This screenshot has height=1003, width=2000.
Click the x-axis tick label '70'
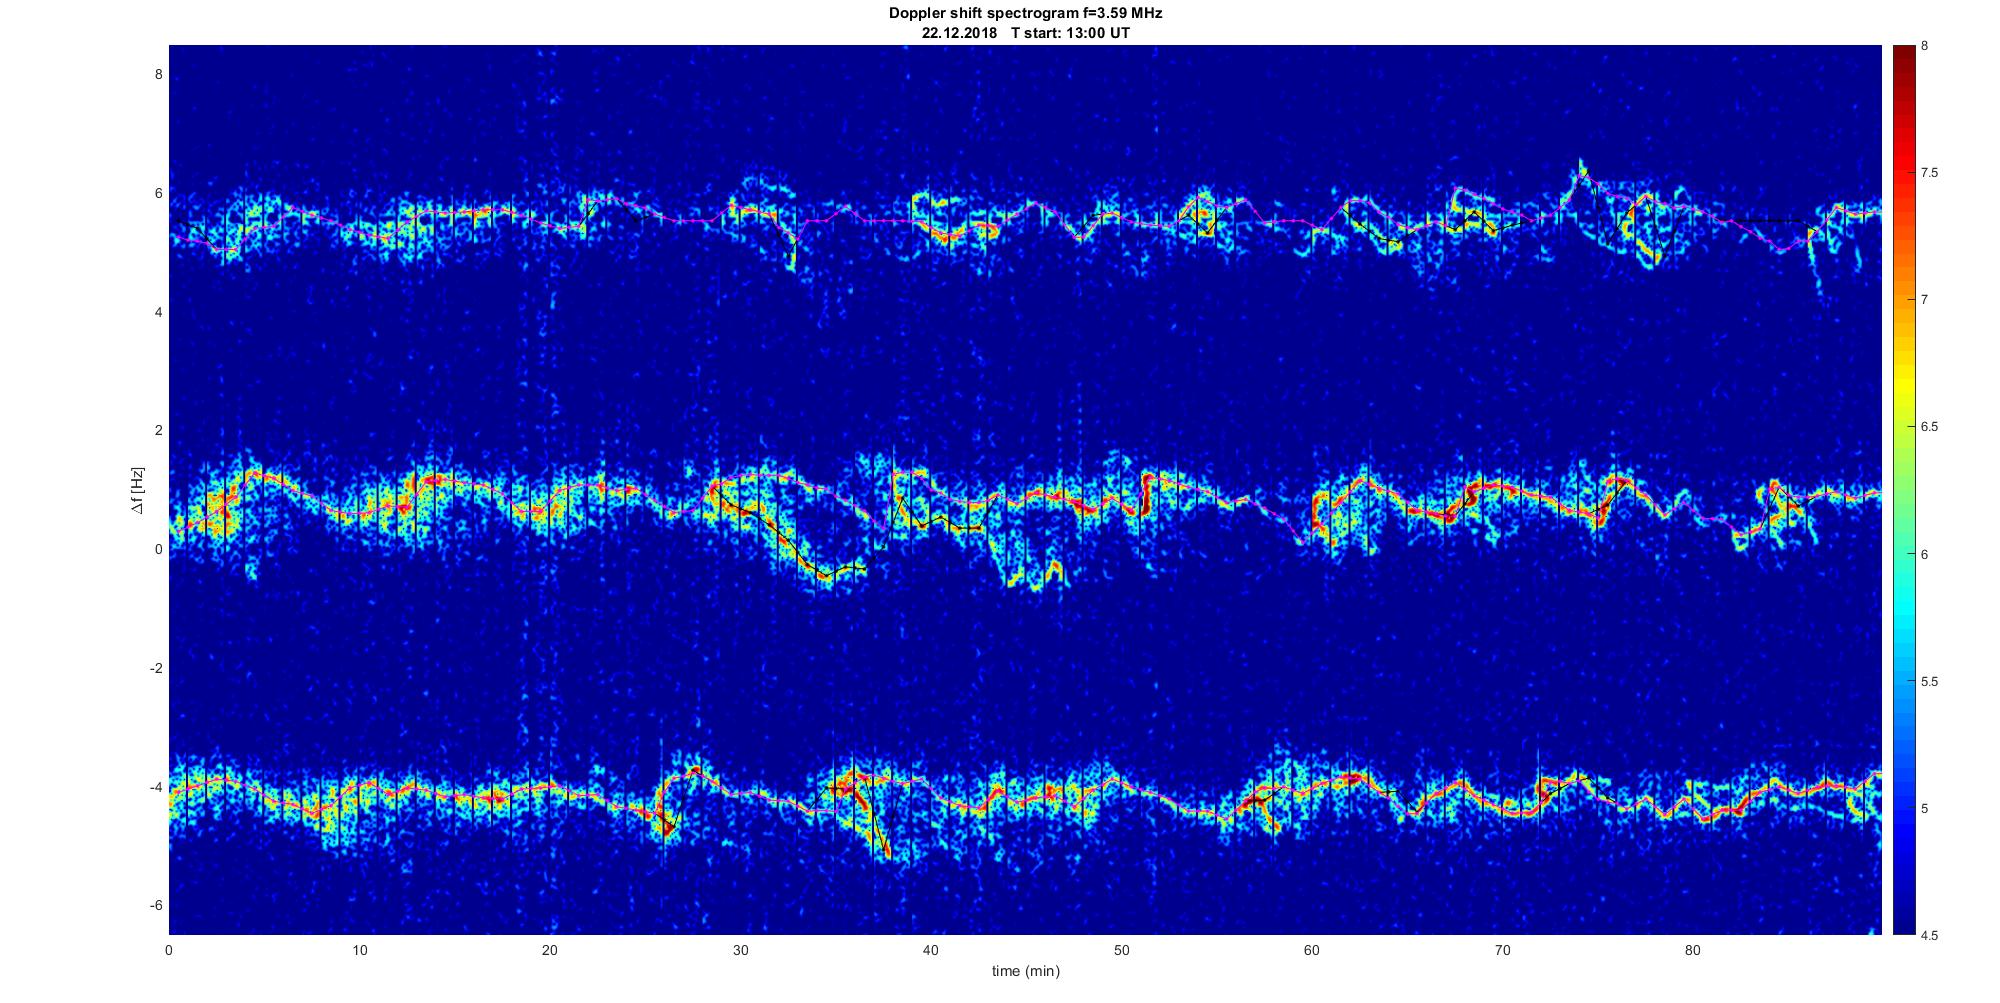tap(1502, 950)
